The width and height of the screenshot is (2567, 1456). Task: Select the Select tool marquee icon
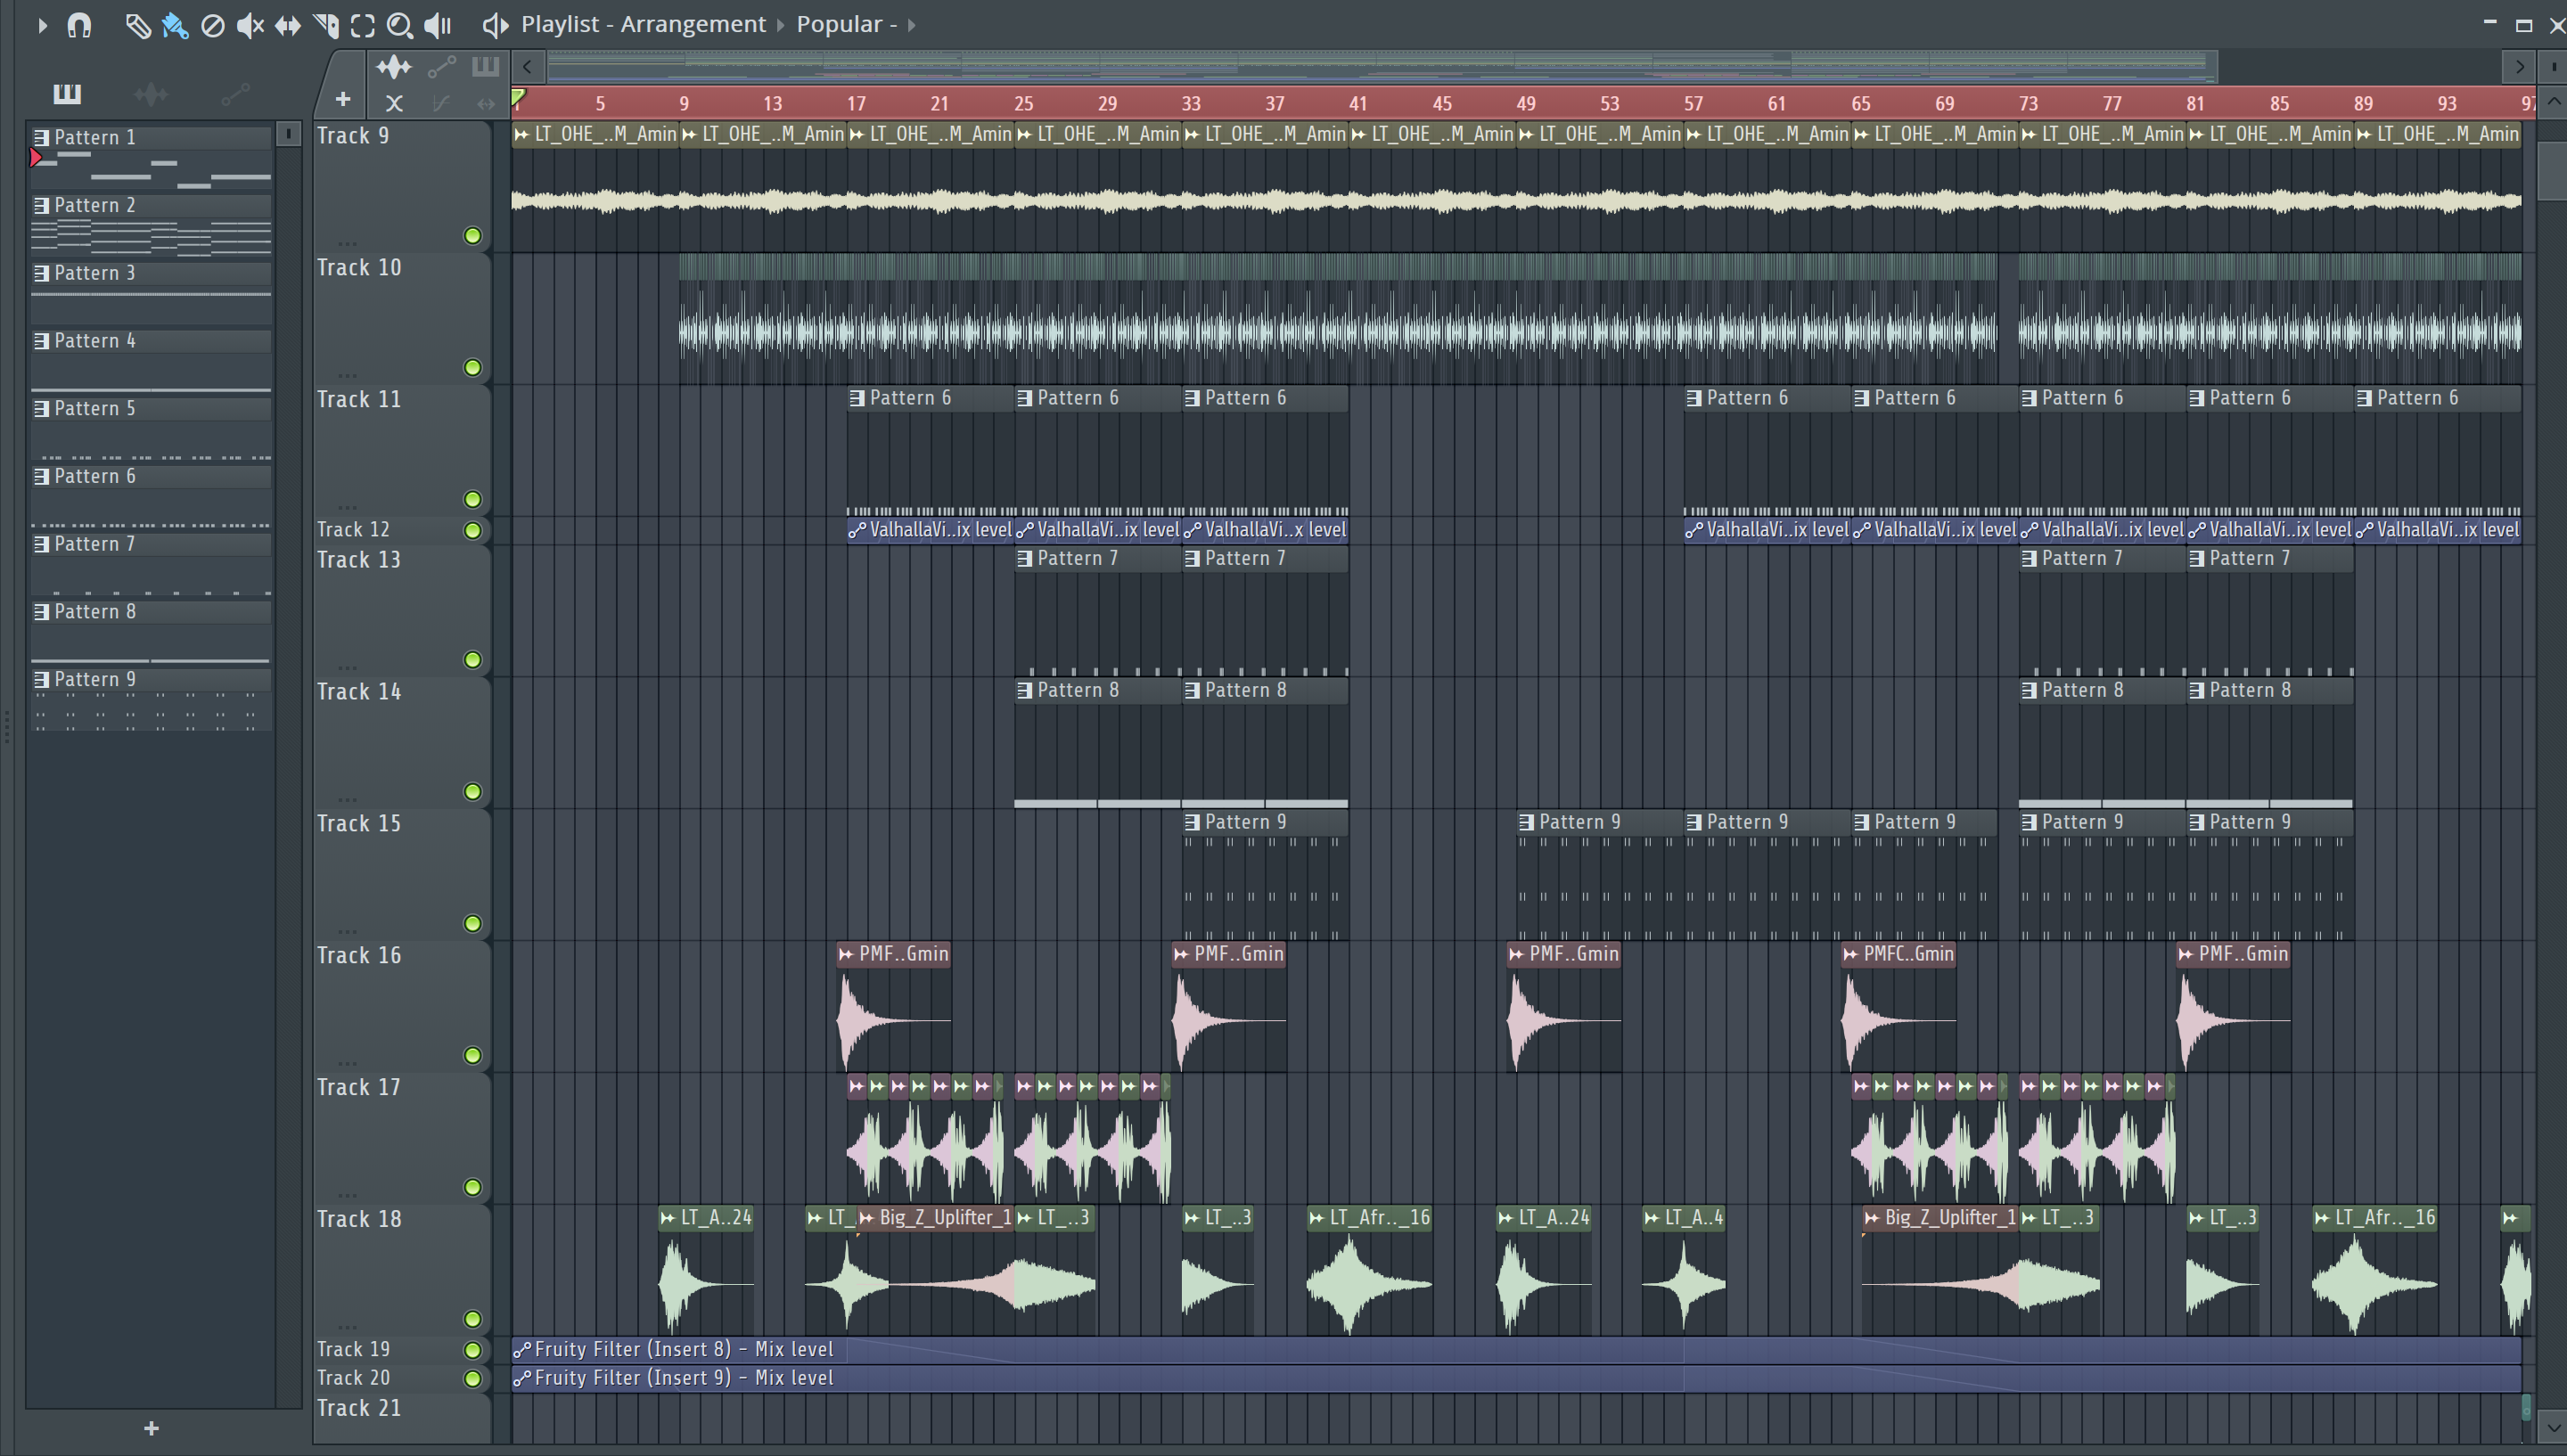tap(363, 25)
